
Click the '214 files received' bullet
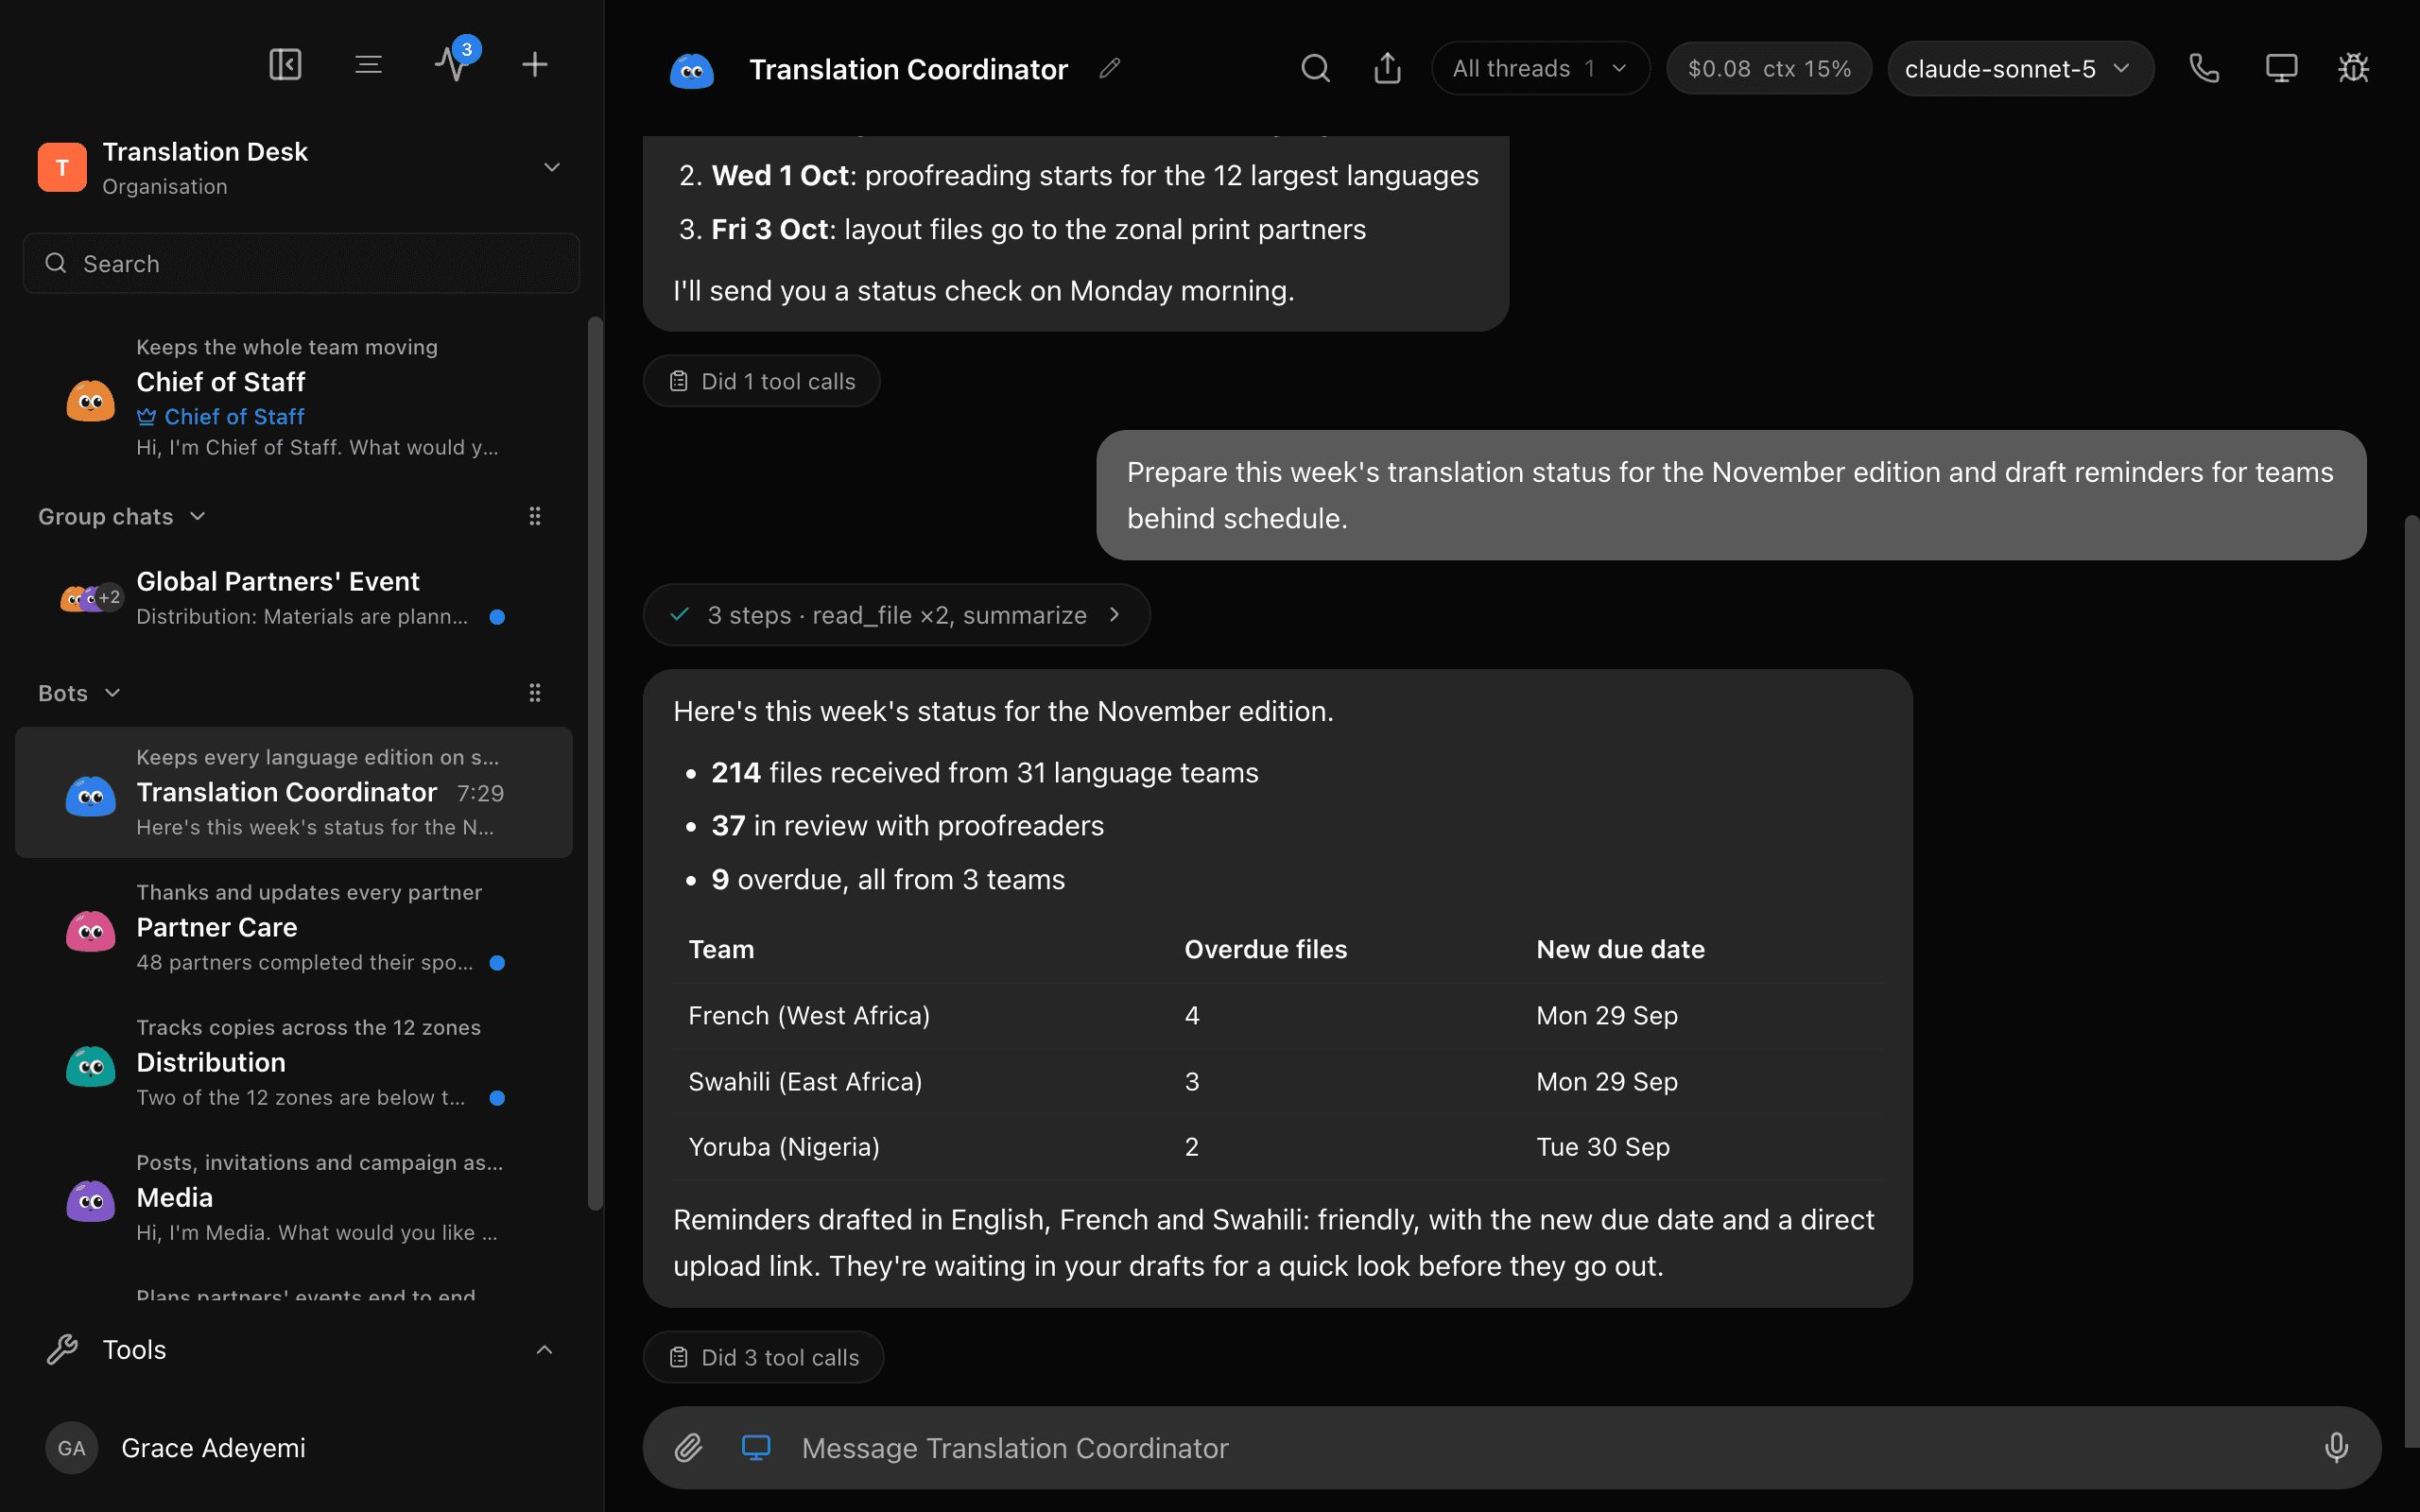coord(984,772)
